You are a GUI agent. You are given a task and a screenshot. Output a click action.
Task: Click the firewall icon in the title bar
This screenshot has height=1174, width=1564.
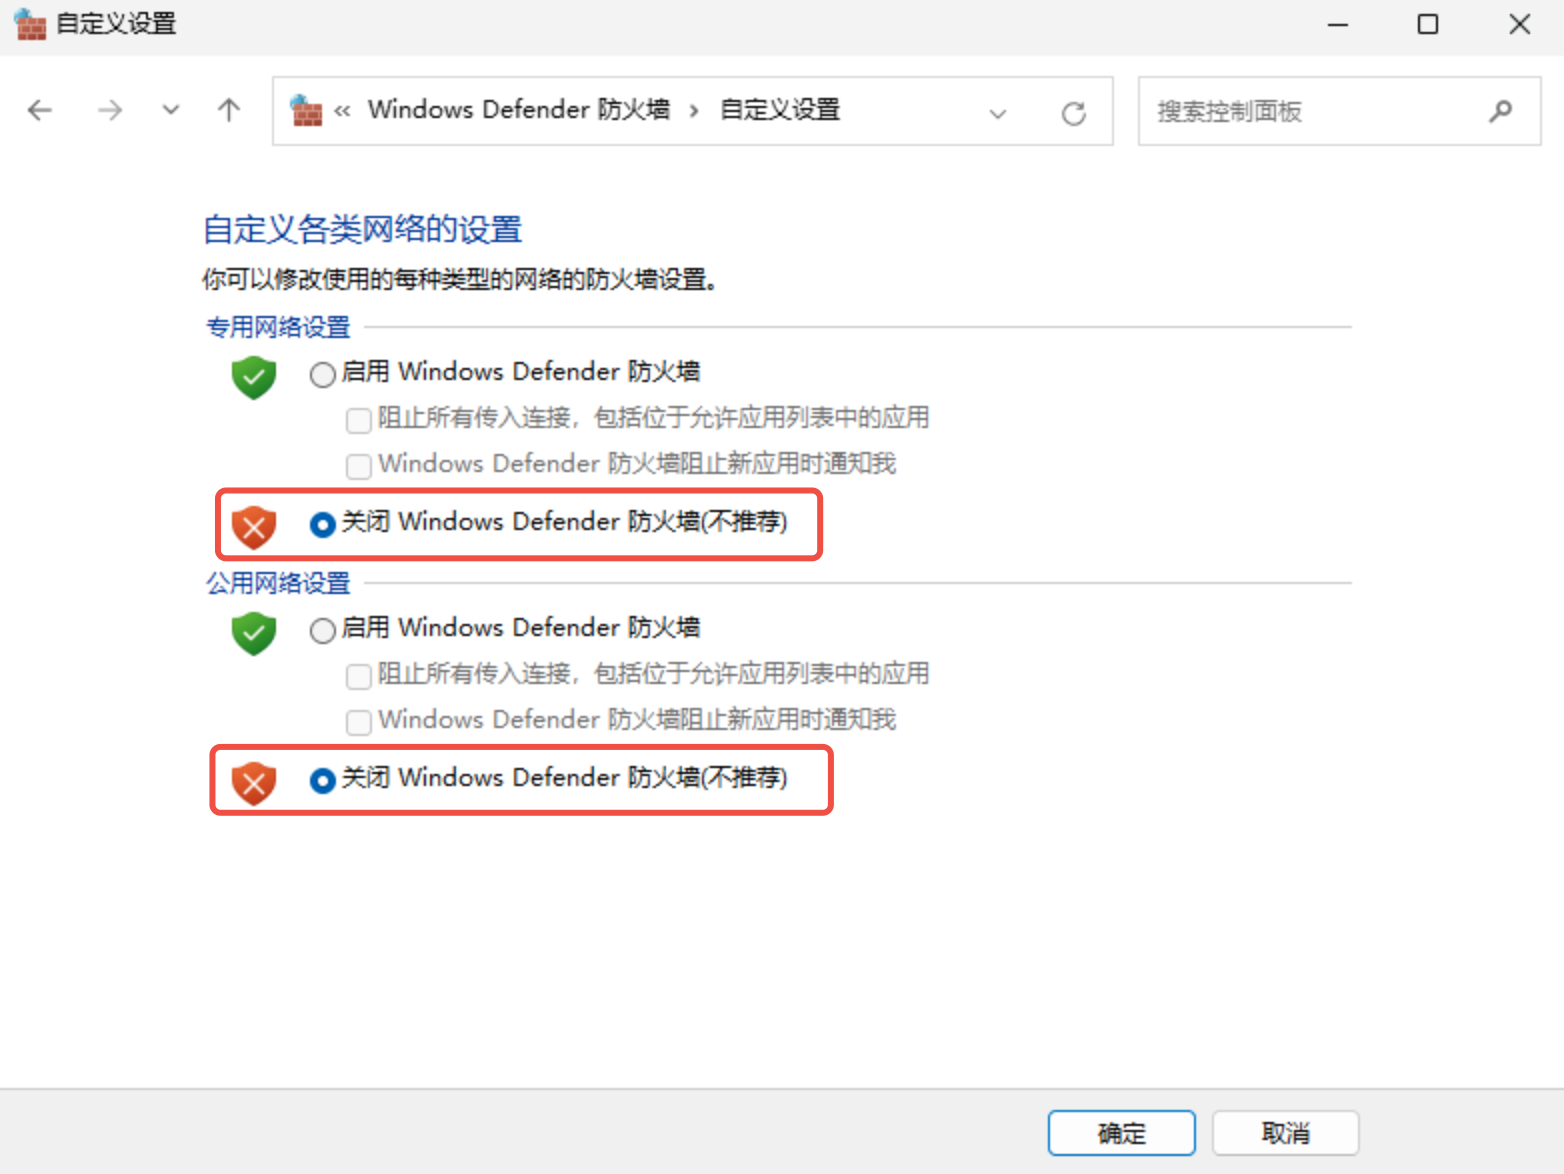(30, 23)
